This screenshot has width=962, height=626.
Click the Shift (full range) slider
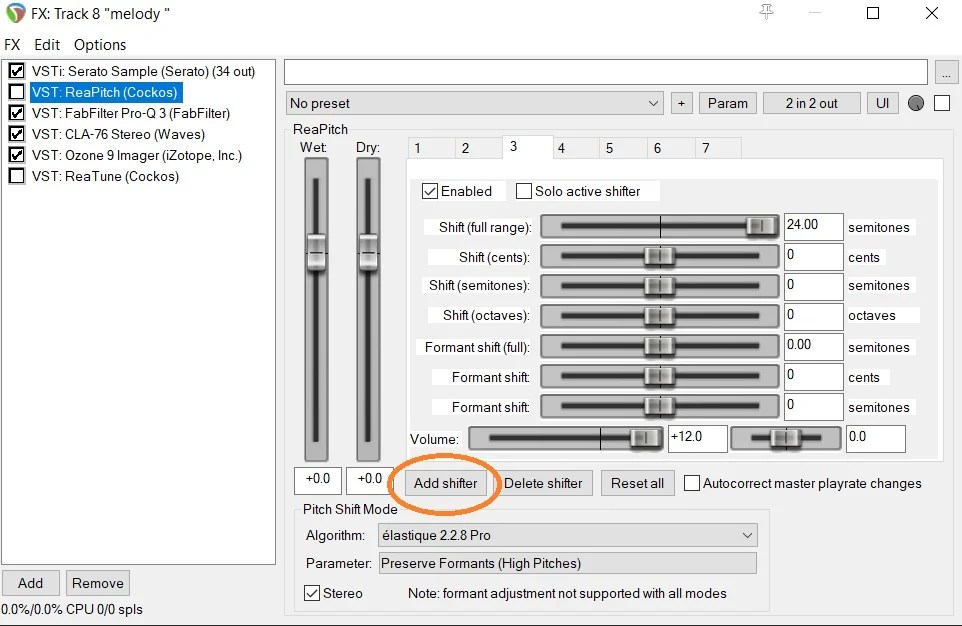pos(658,226)
